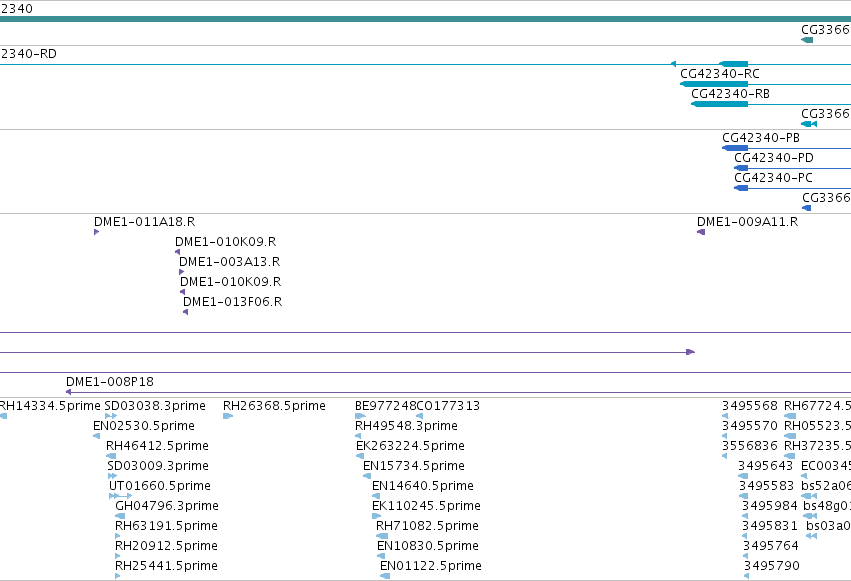Click the purple glyph under DME1-009A11.R

tap(701, 232)
